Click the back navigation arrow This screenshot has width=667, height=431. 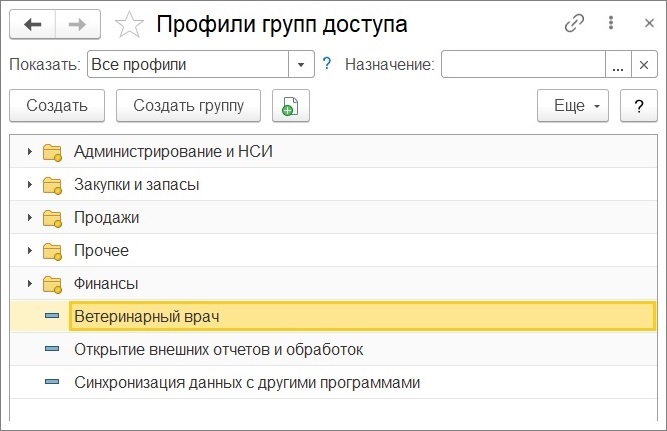click(x=33, y=25)
